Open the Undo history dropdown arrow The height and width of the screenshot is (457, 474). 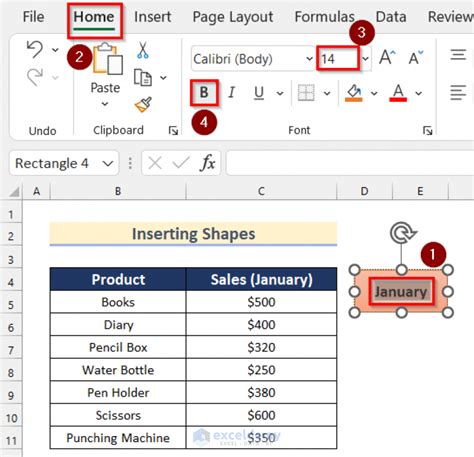click(x=55, y=50)
